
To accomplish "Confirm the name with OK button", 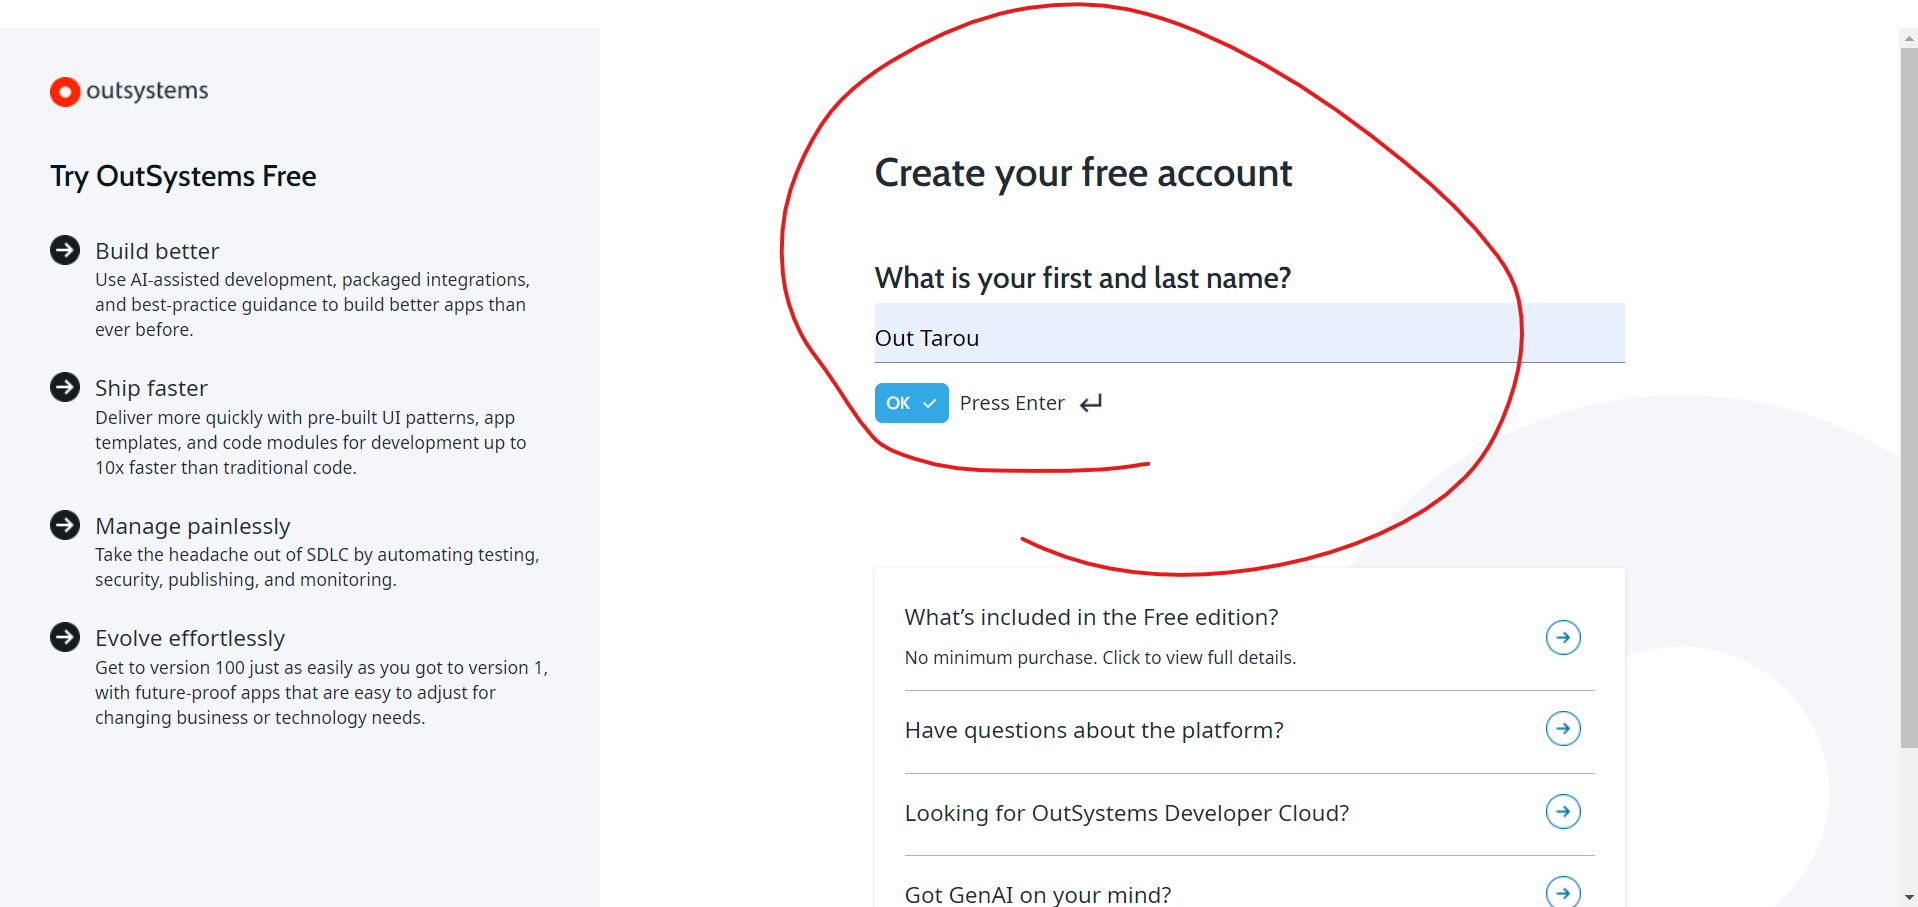I will [911, 403].
